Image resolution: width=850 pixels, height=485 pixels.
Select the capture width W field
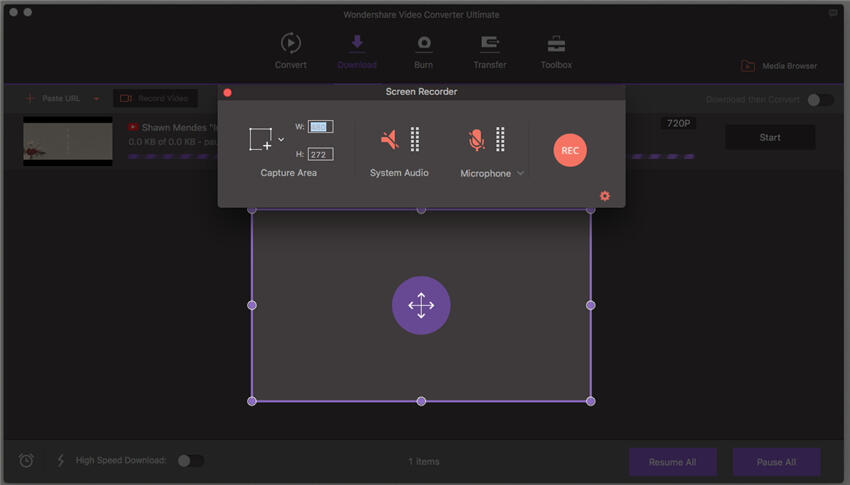click(x=320, y=127)
